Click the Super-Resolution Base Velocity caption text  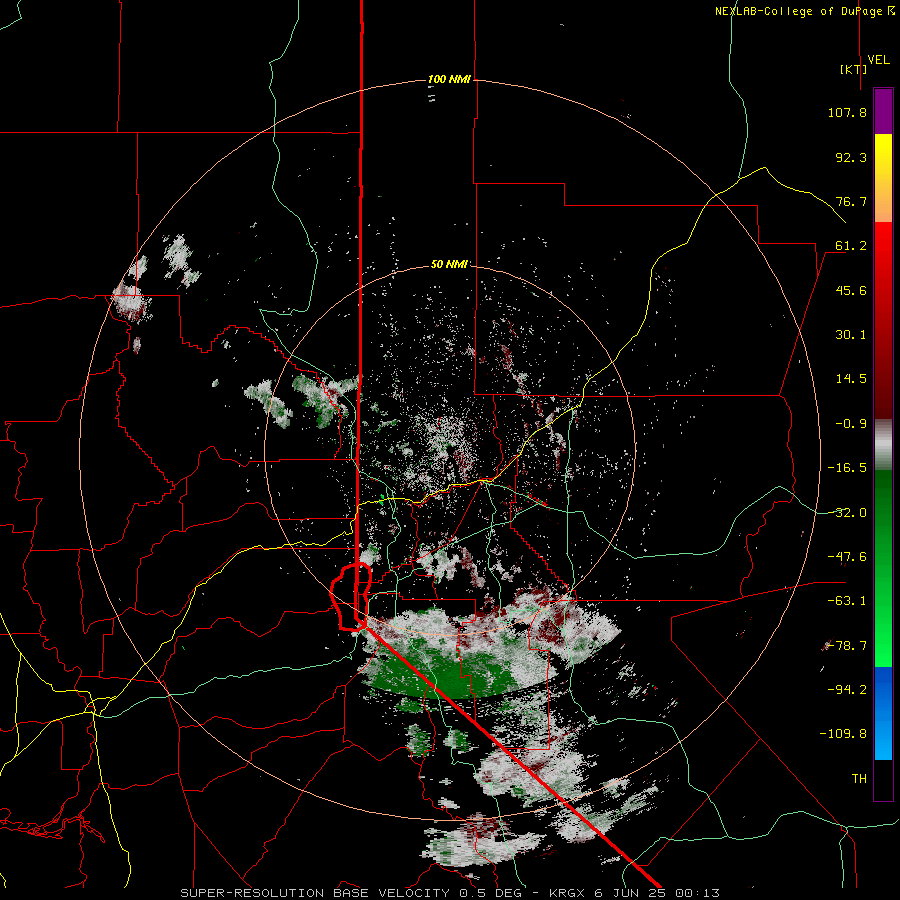point(449,893)
